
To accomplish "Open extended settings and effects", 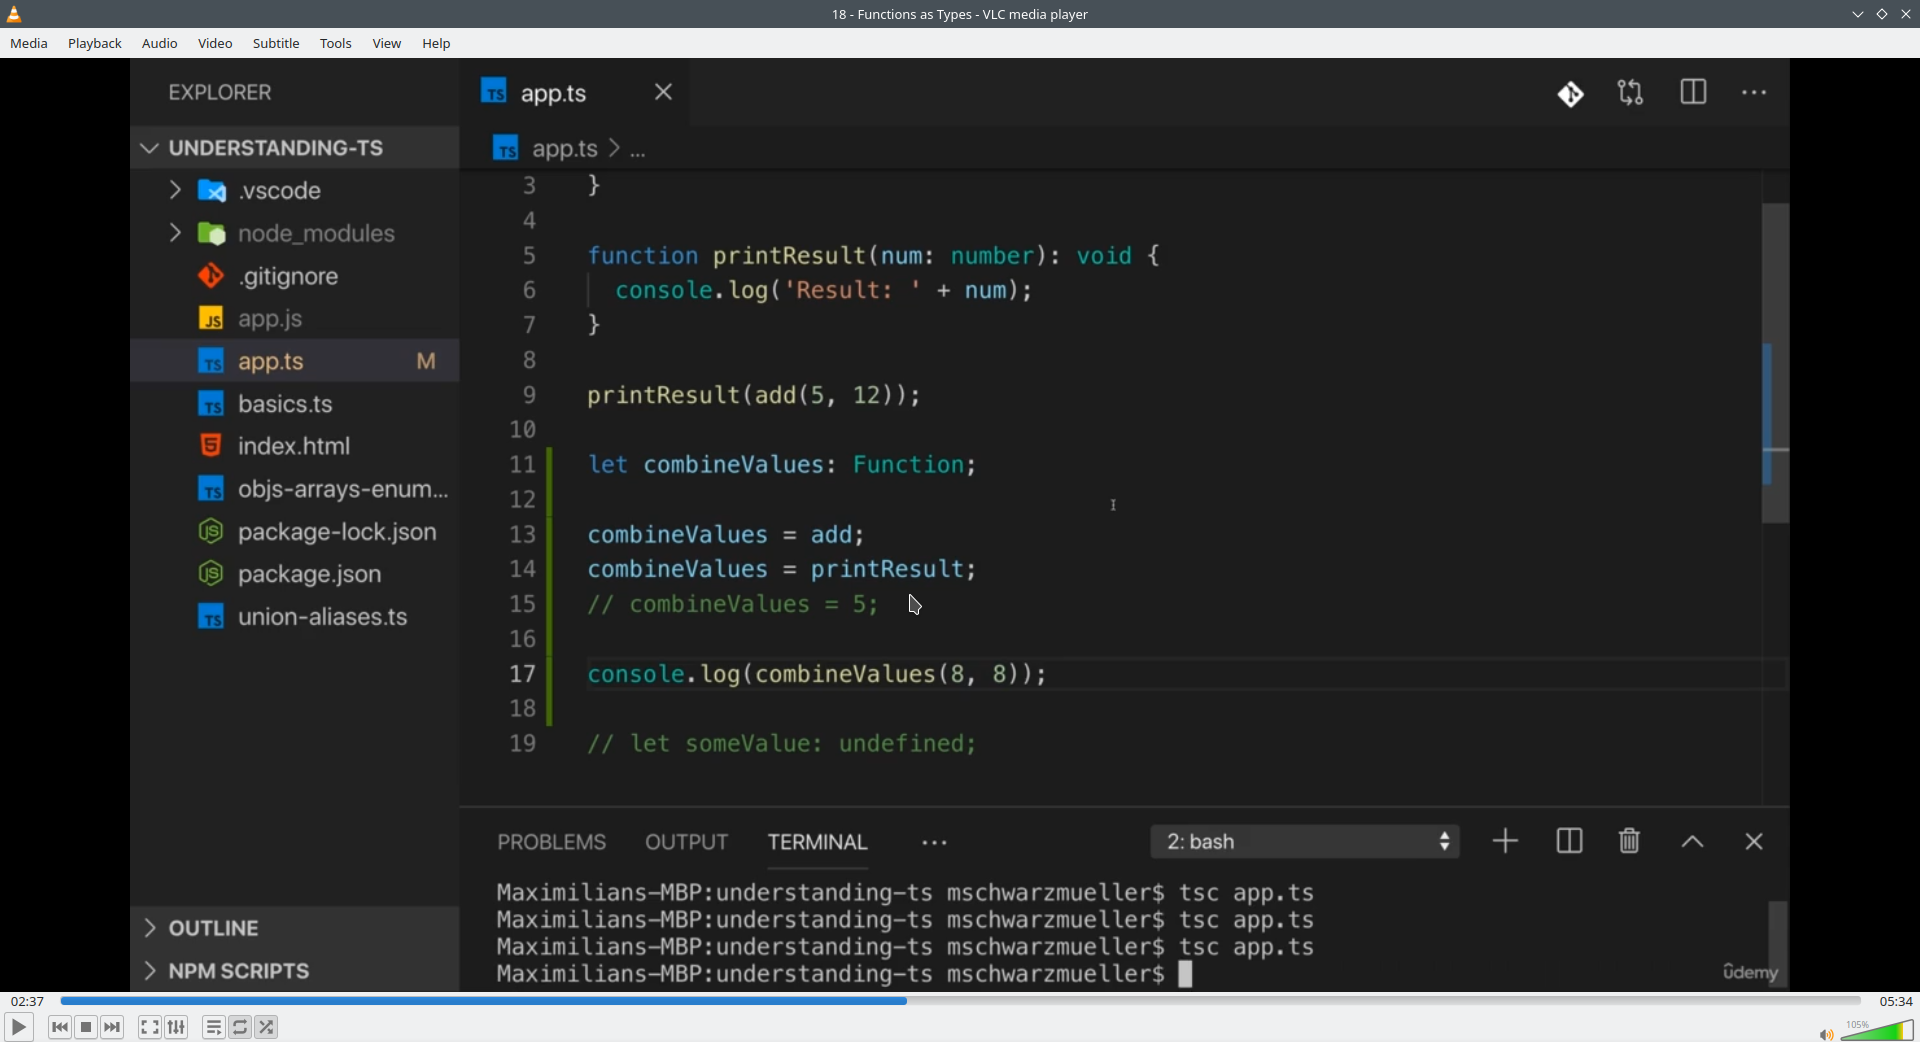I will (x=177, y=1027).
